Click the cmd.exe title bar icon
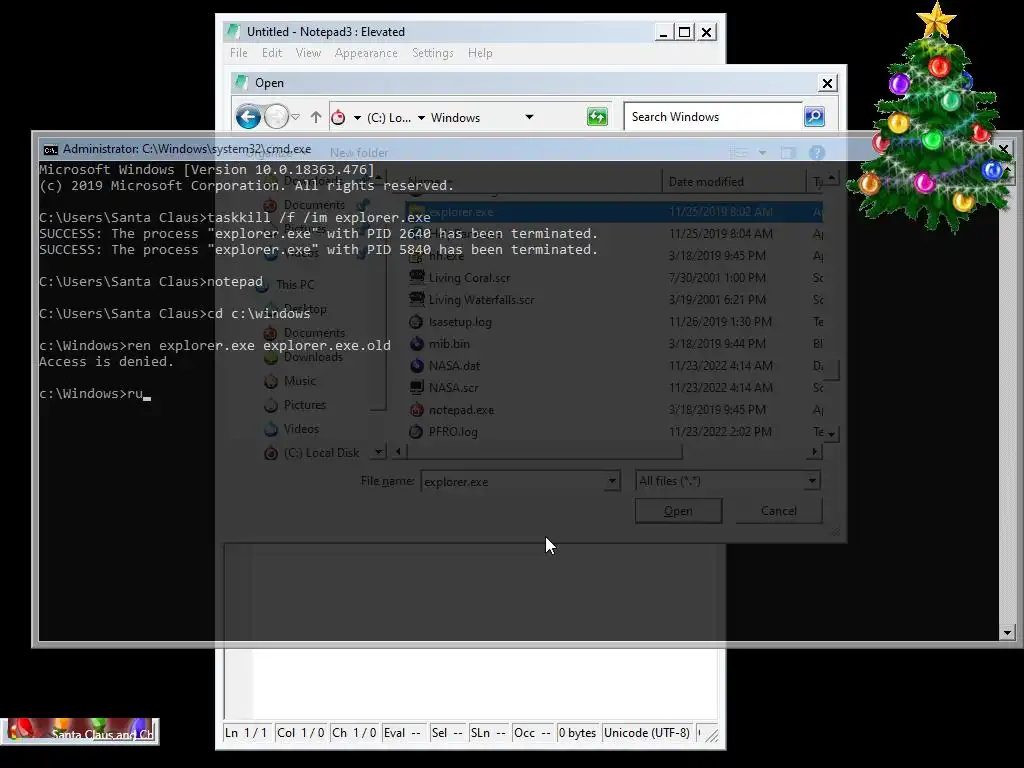This screenshot has height=768, width=1024. (x=50, y=150)
